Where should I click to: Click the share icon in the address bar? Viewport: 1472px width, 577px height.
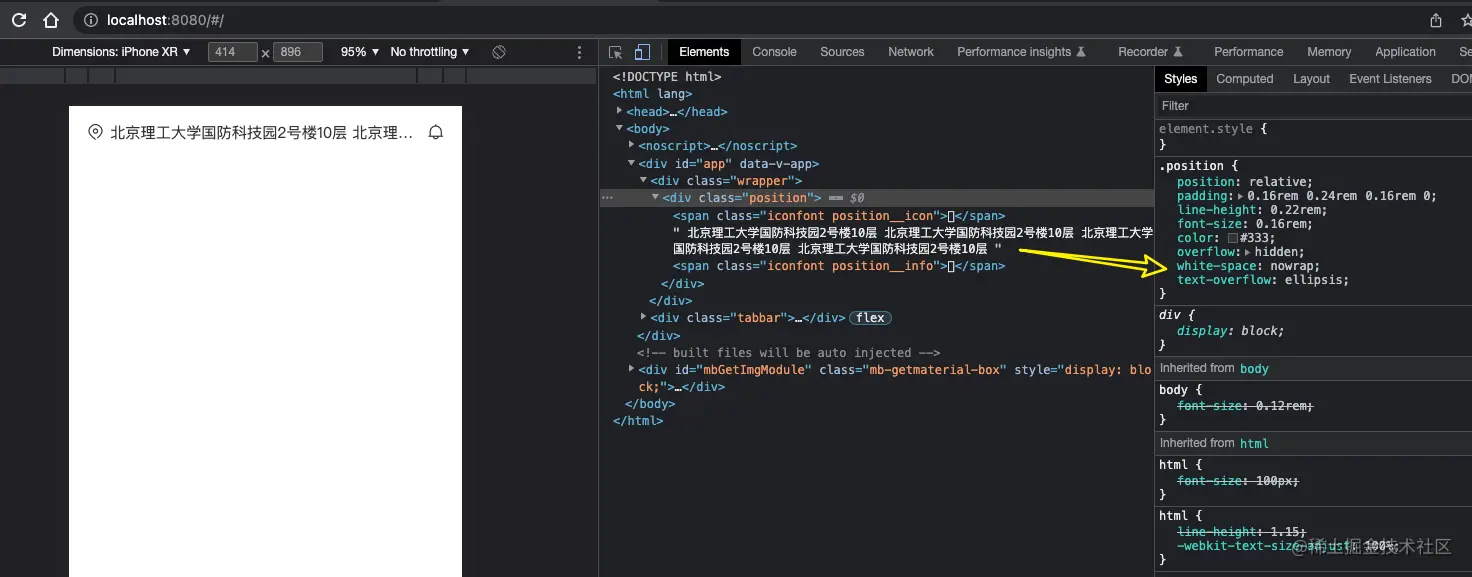[1436, 20]
